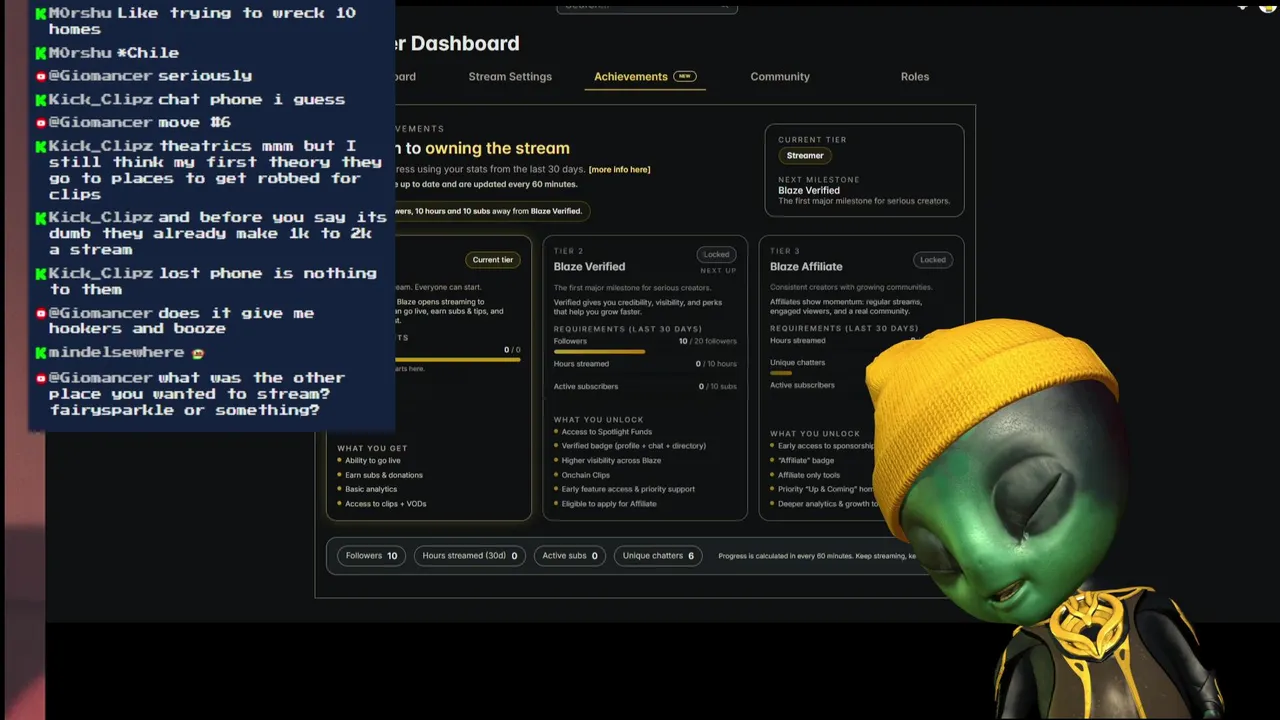Click the "NEXT UP" label on Blaze Verified
Image resolution: width=1280 pixels, height=720 pixels.
tap(719, 271)
